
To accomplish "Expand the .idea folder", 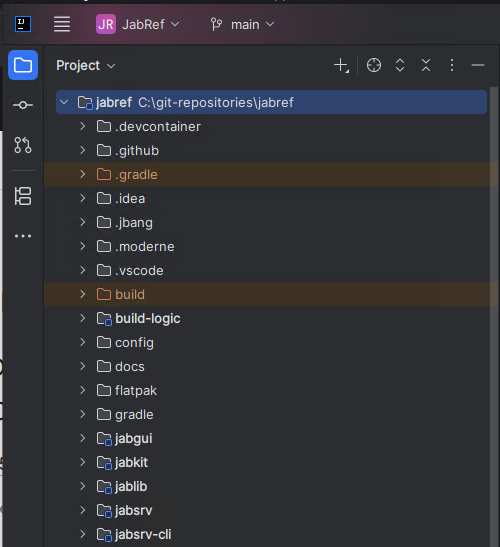I will tap(83, 198).
